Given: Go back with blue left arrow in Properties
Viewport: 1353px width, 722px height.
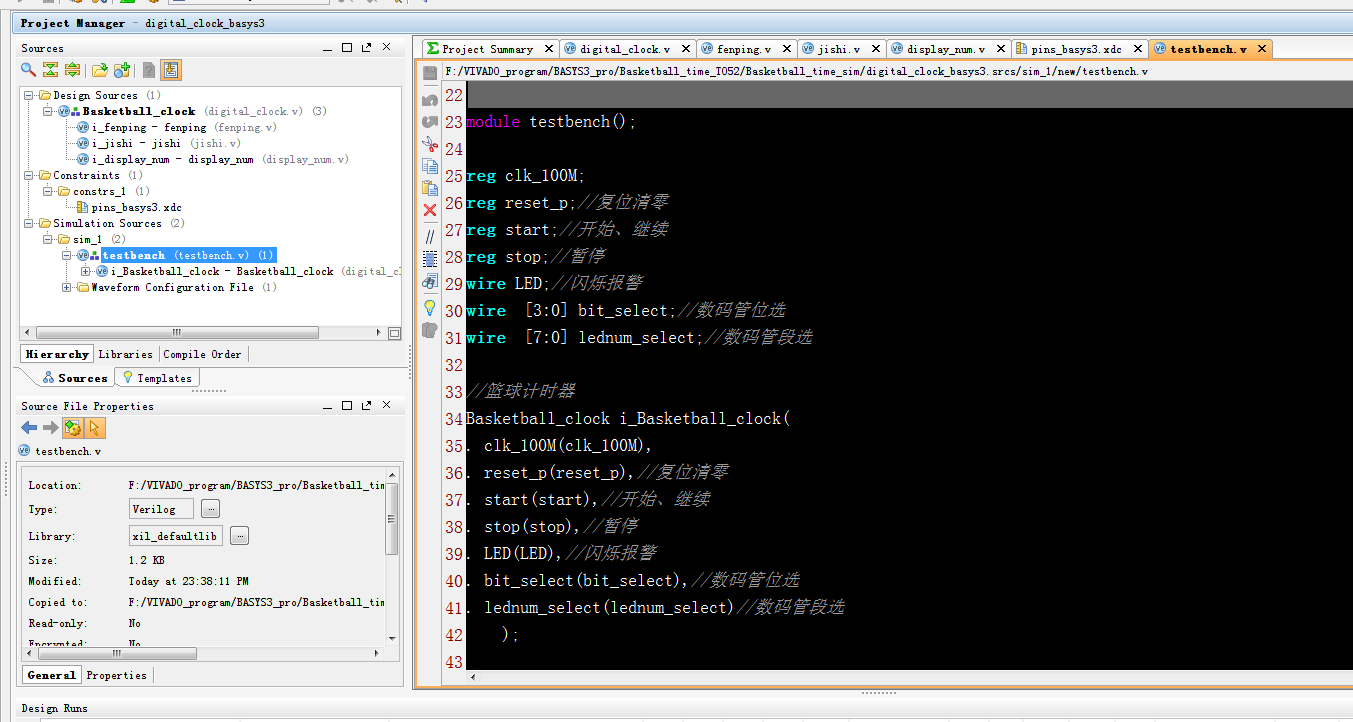Looking at the screenshot, I should pos(29,428).
